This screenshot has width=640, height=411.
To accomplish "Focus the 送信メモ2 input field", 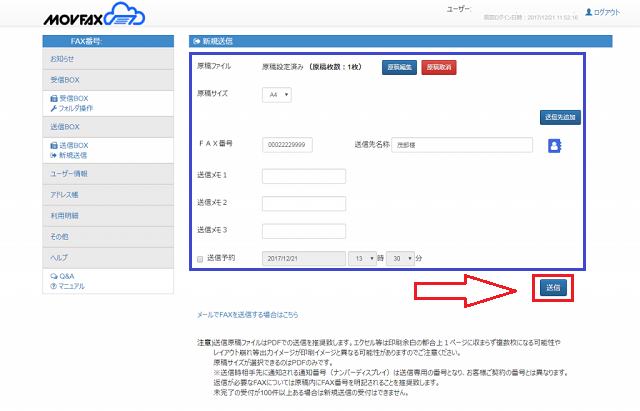I will tap(304, 204).
